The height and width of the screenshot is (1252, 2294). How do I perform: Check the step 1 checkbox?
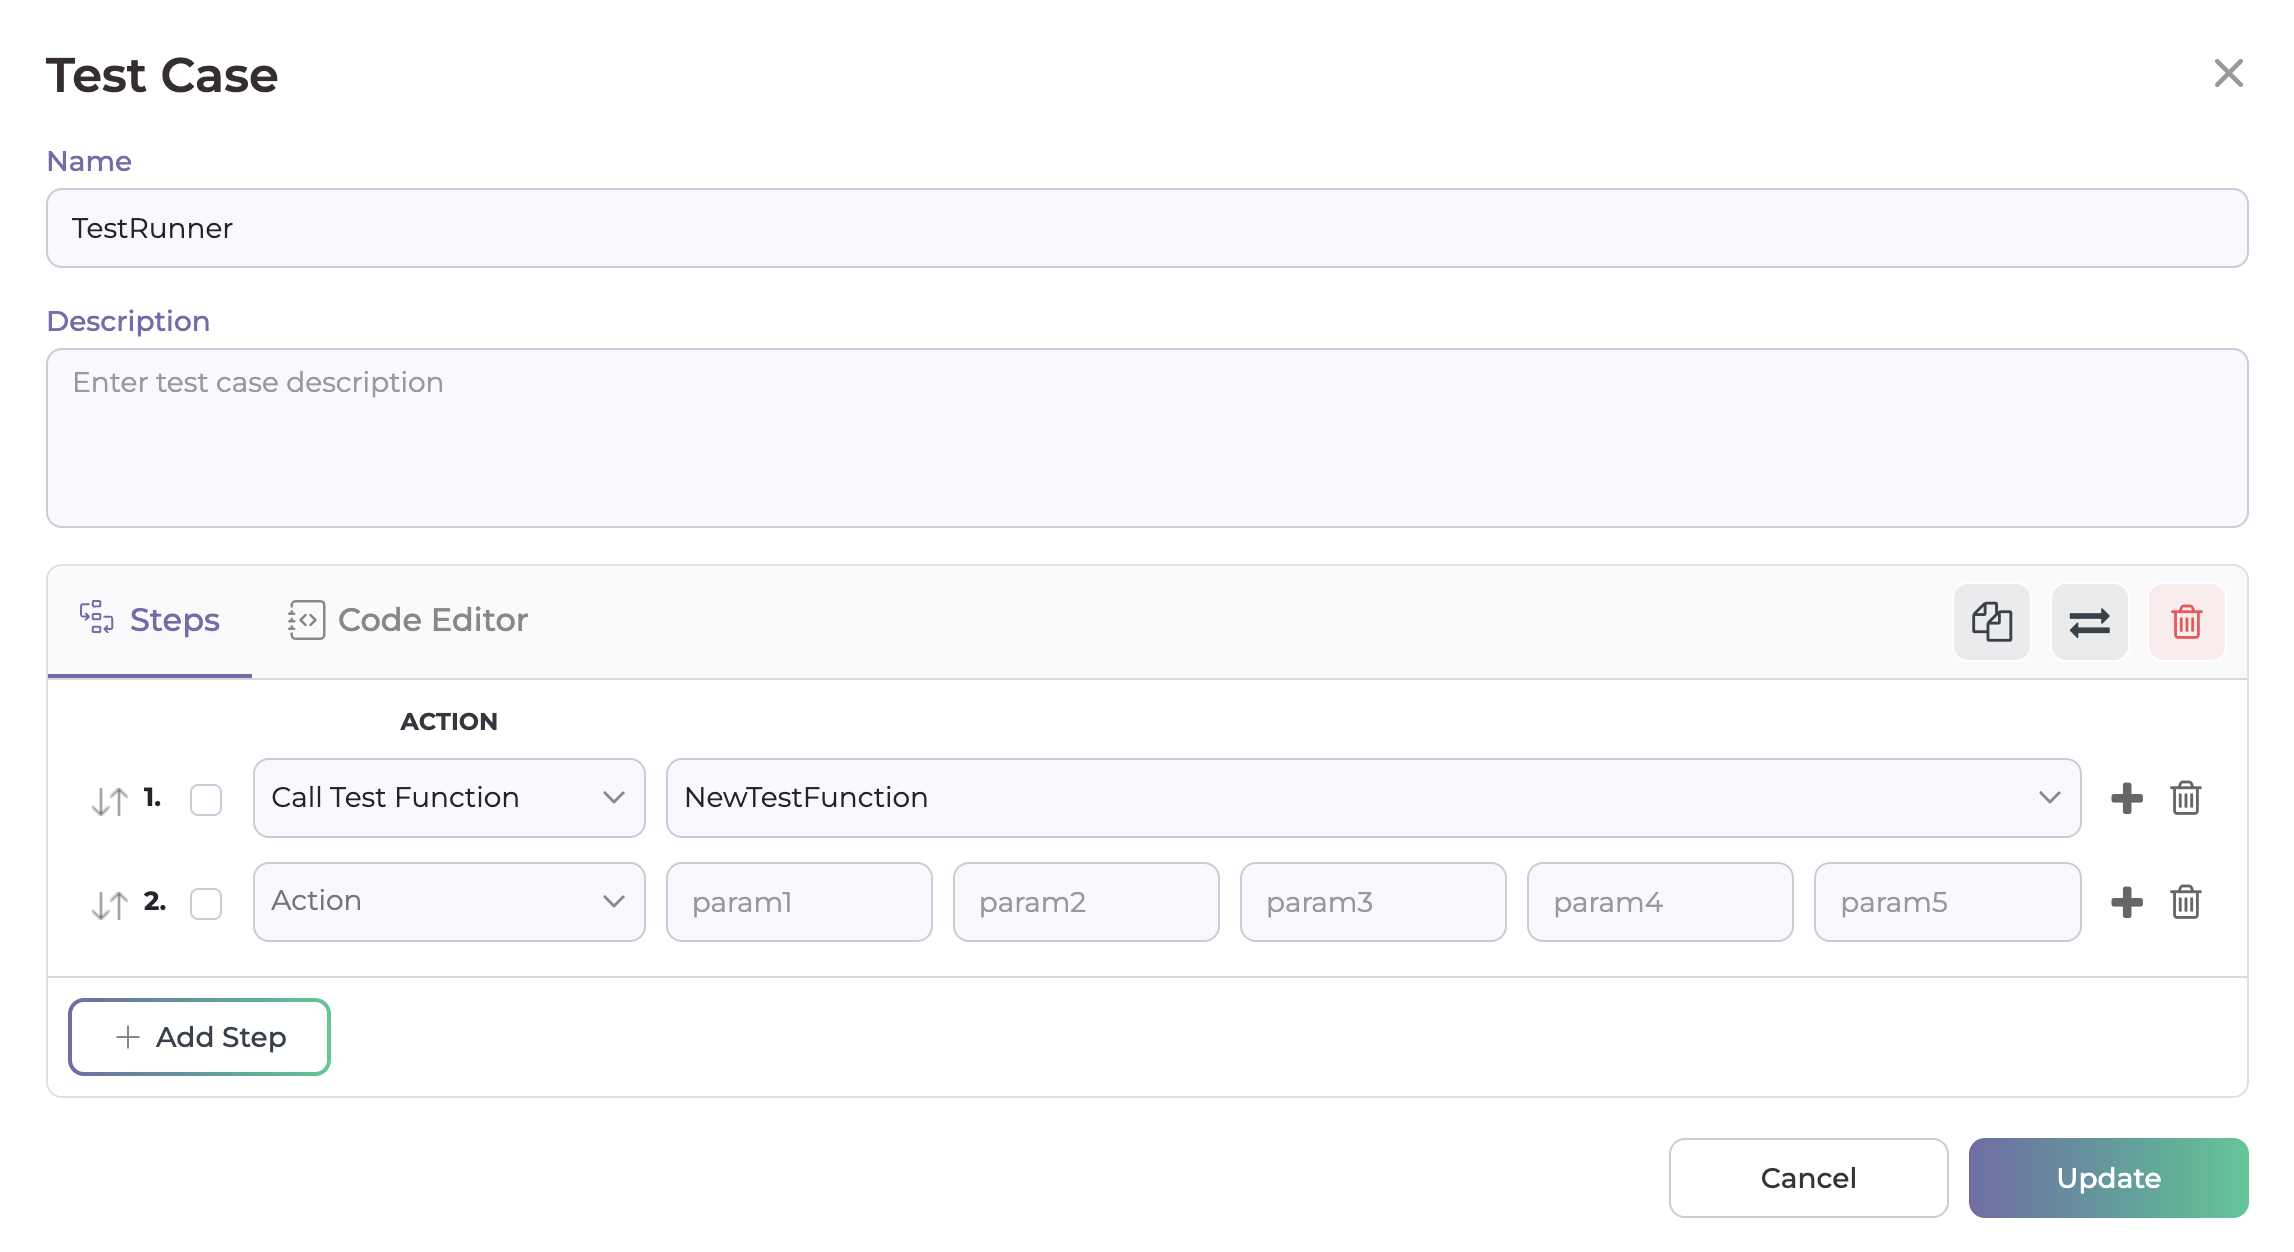coord(206,800)
